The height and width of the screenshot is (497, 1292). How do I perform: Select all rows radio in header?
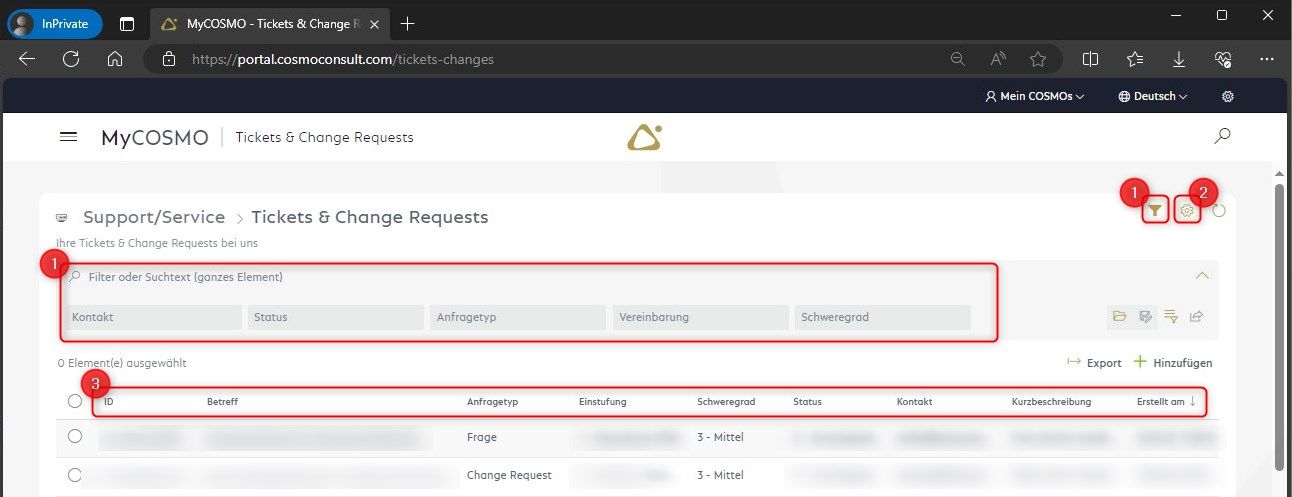(x=75, y=401)
